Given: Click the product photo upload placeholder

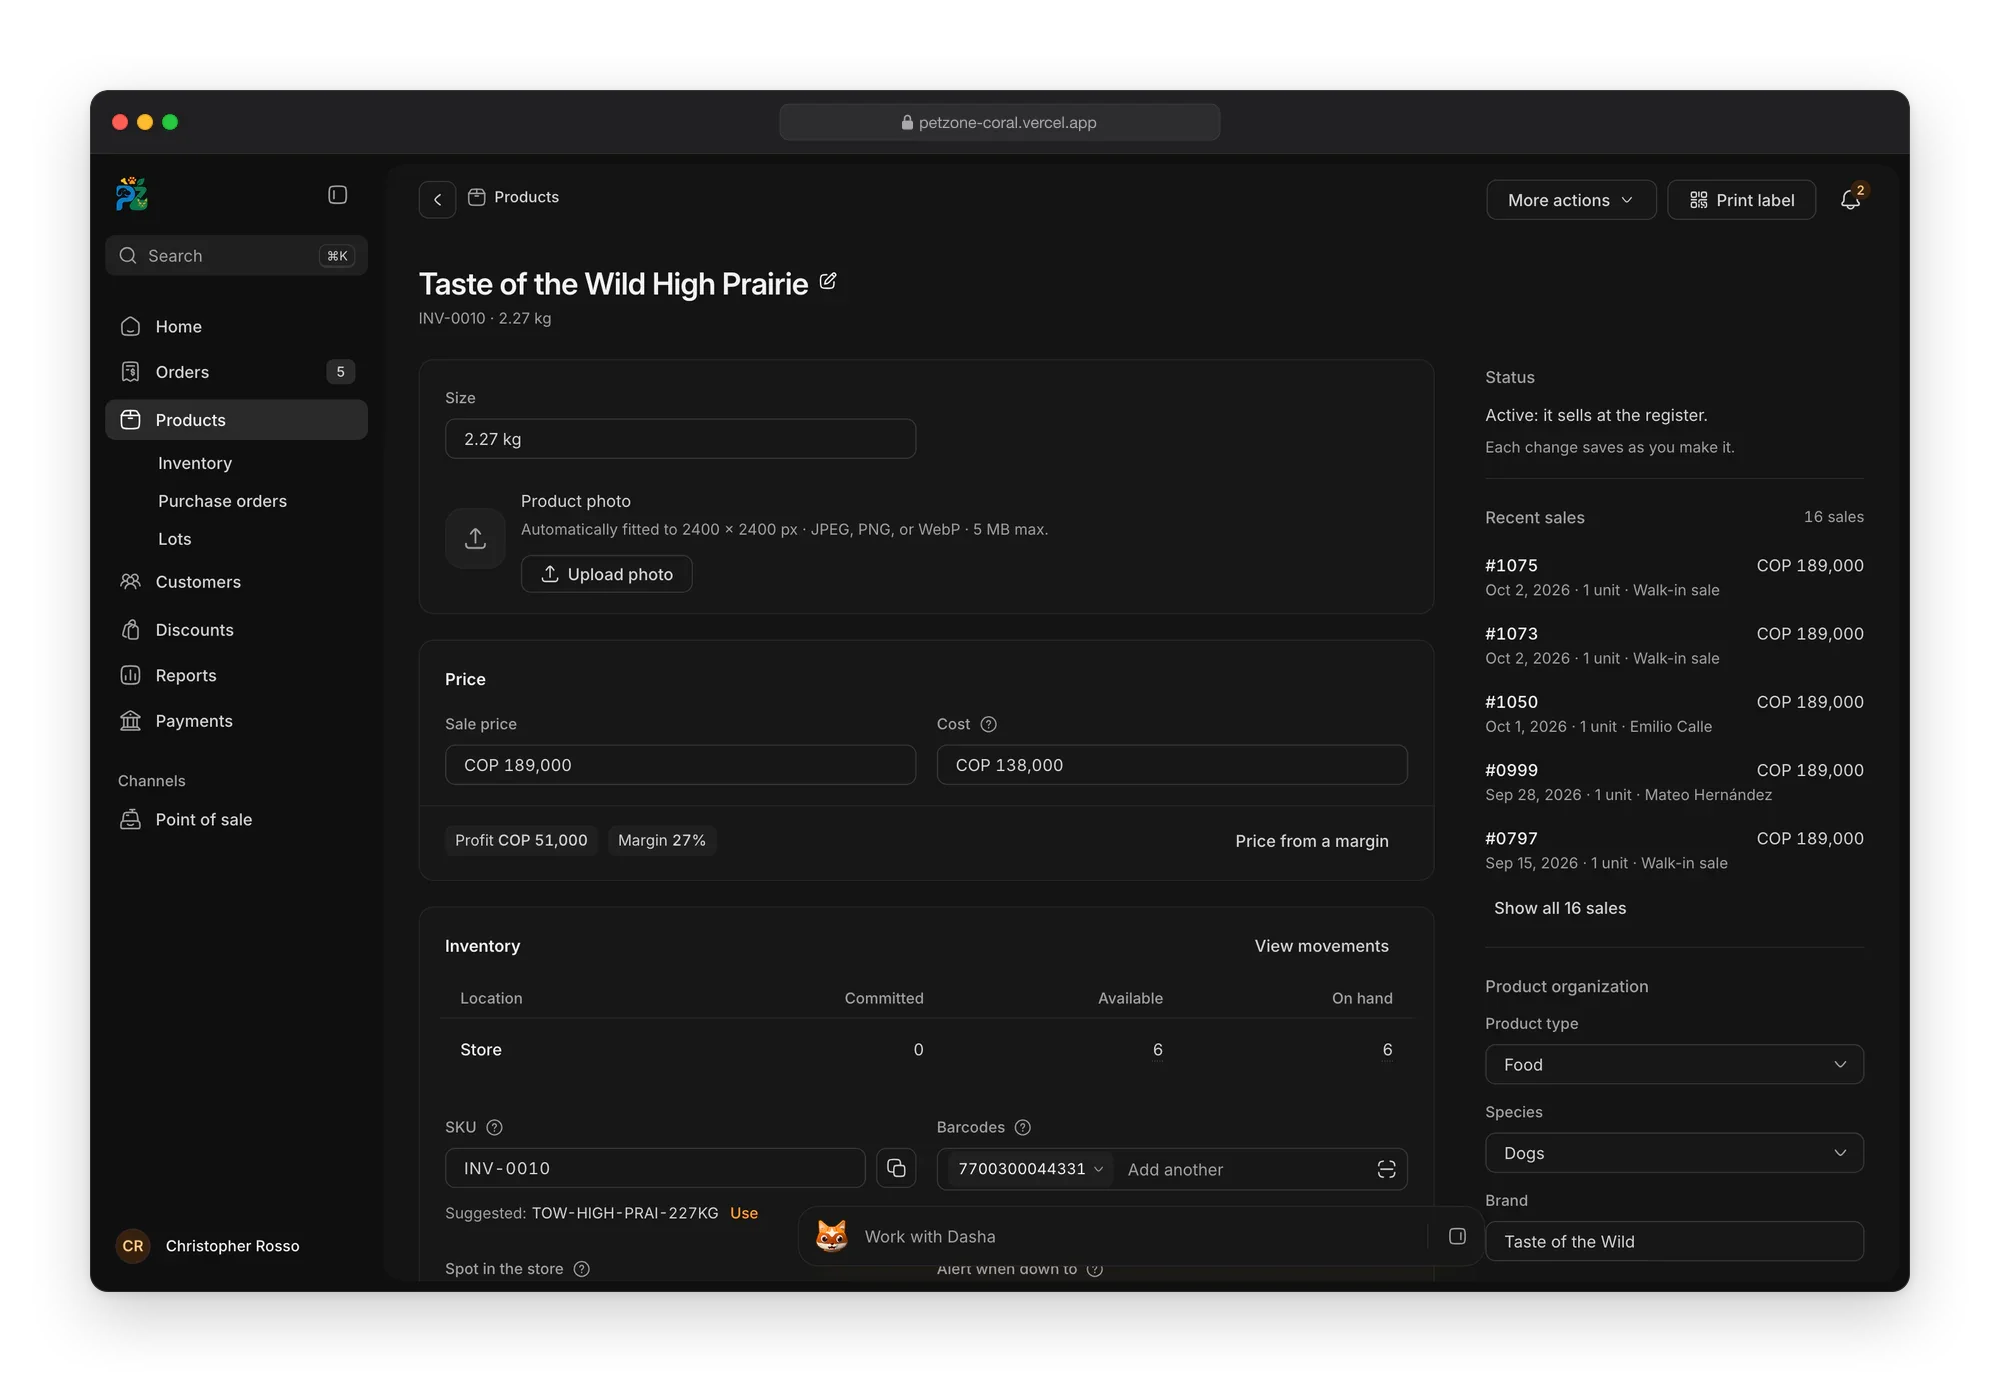Looking at the screenshot, I should [475, 538].
